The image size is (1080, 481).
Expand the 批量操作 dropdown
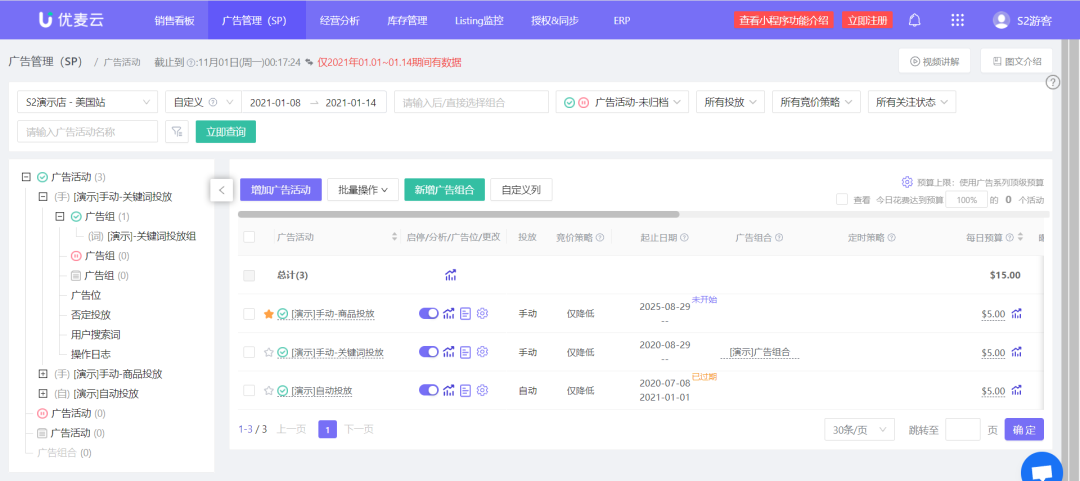click(x=362, y=189)
